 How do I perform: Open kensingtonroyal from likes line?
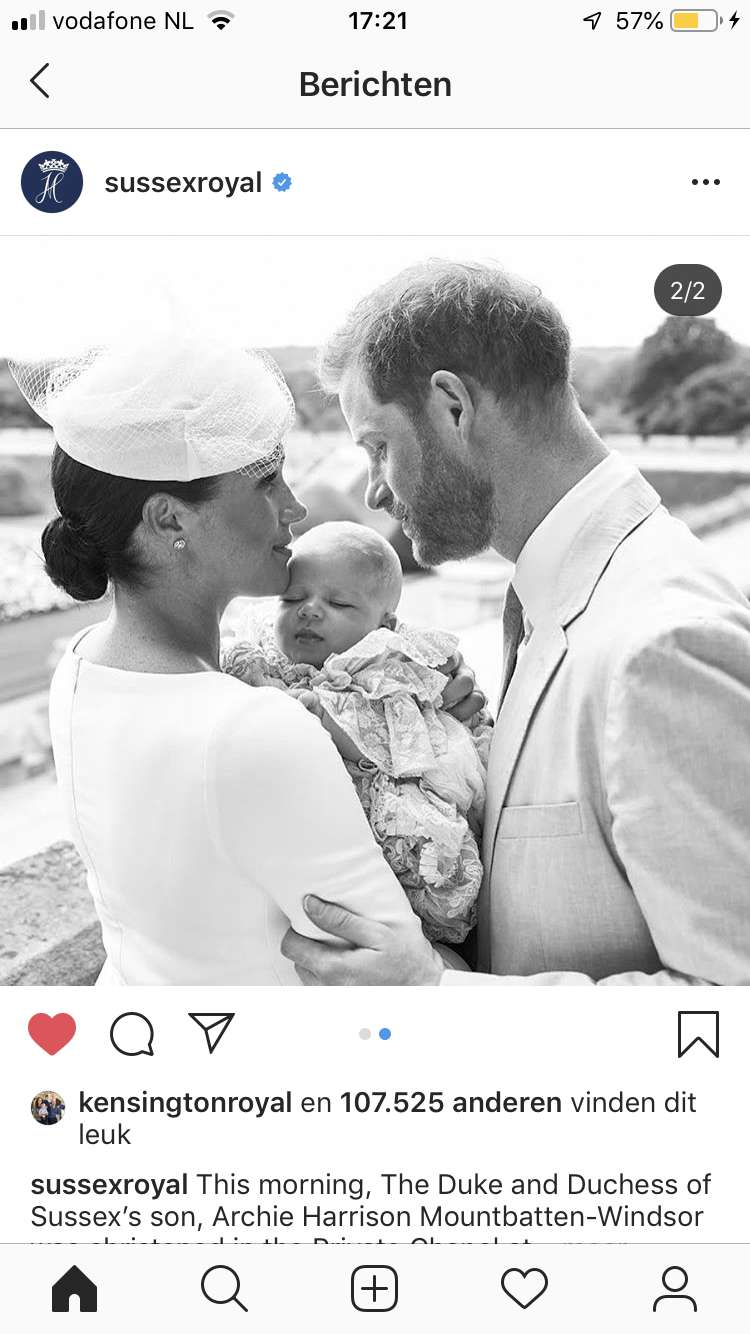click(185, 1103)
